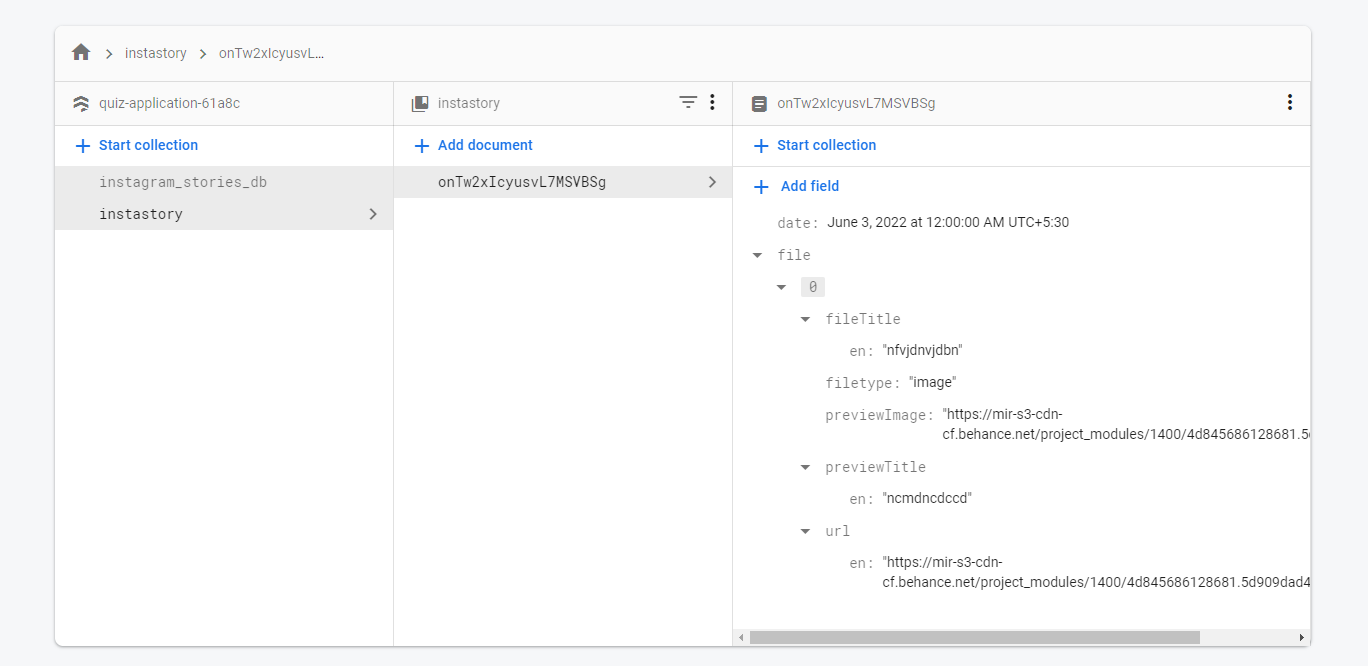
Task: Collapse the url map
Action: point(806,532)
